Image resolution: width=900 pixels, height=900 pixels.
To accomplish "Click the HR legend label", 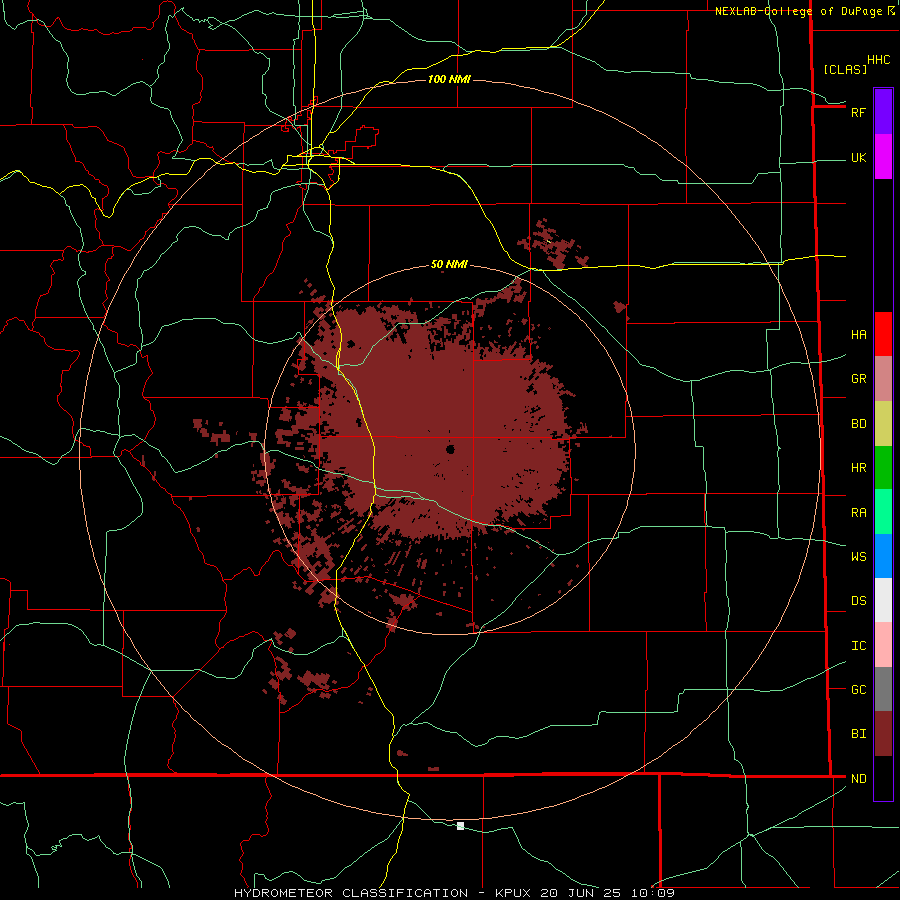I will (x=858, y=468).
